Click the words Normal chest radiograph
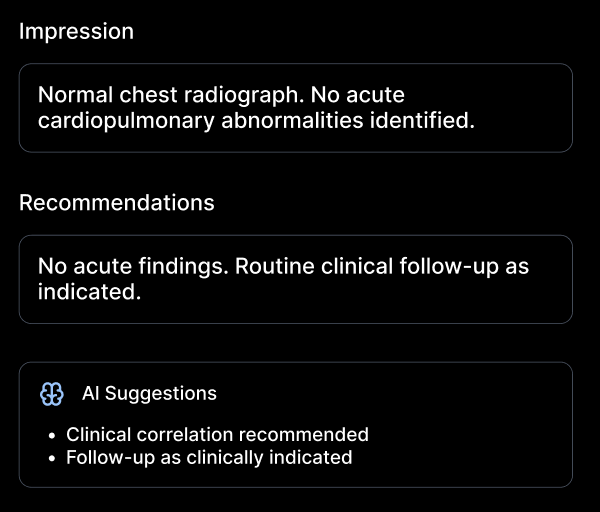This screenshot has height=512, width=600. pyautogui.click(x=168, y=96)
